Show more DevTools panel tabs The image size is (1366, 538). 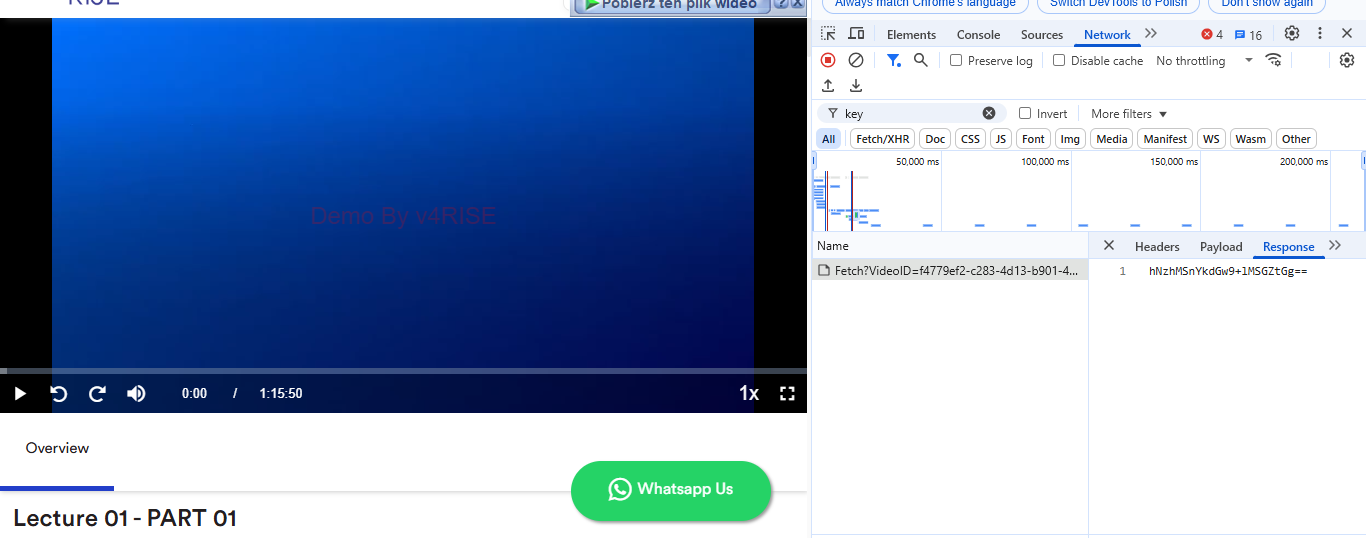(x=1151, y=34)
